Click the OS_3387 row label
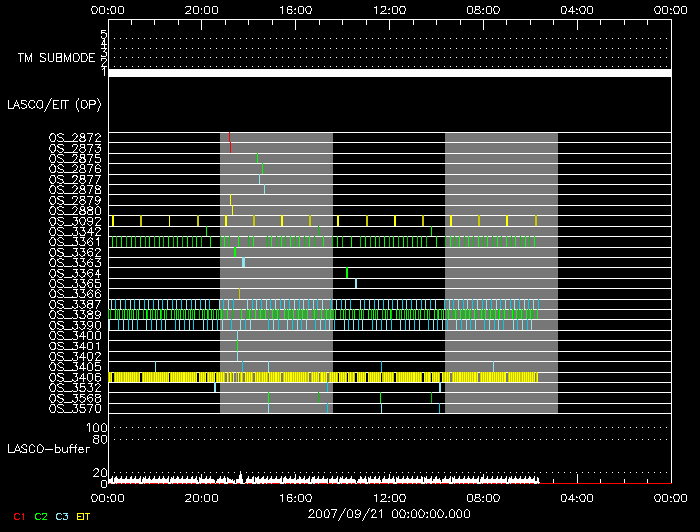The width and height of the screenshot is (700, 532). 75,304
